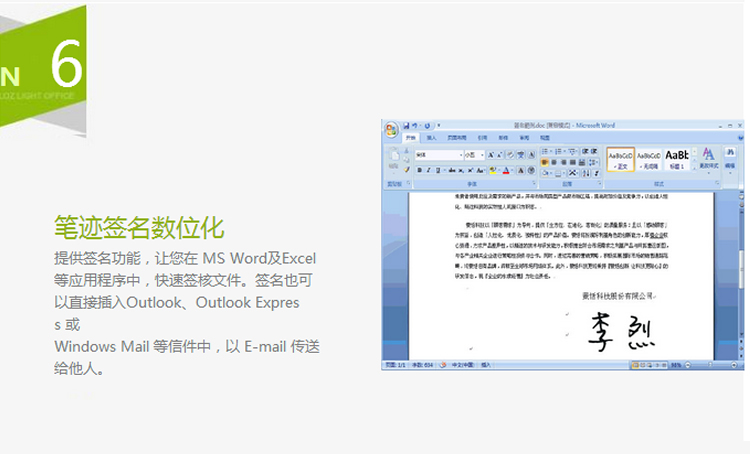This screenshot has width=750, height=454.
Task: Toggle strikethrough (abc) formatting
Action: 452,170
